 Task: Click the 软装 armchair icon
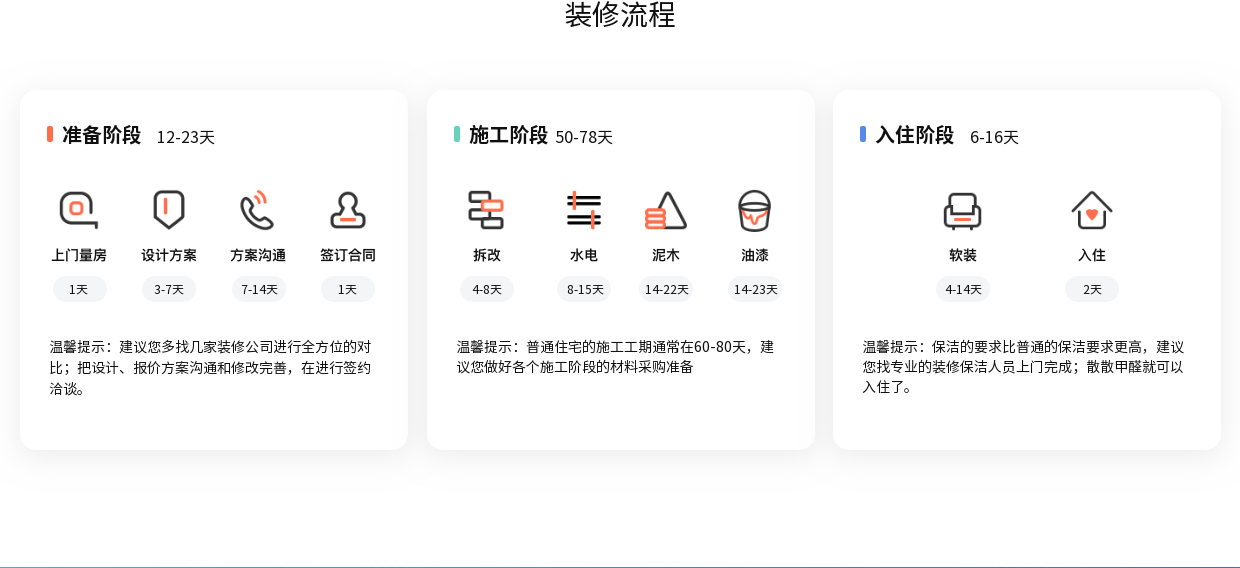pos(962,210)
